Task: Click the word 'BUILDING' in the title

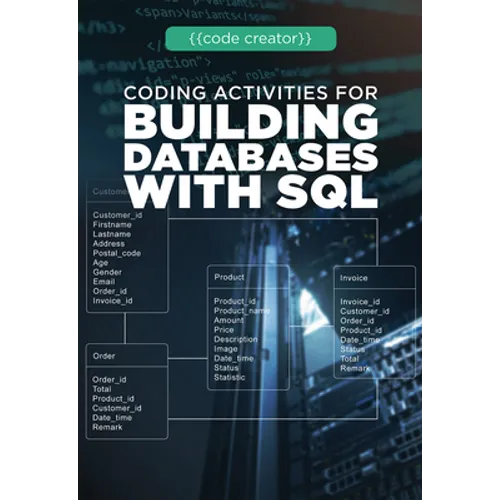Action: pos(251,121)
